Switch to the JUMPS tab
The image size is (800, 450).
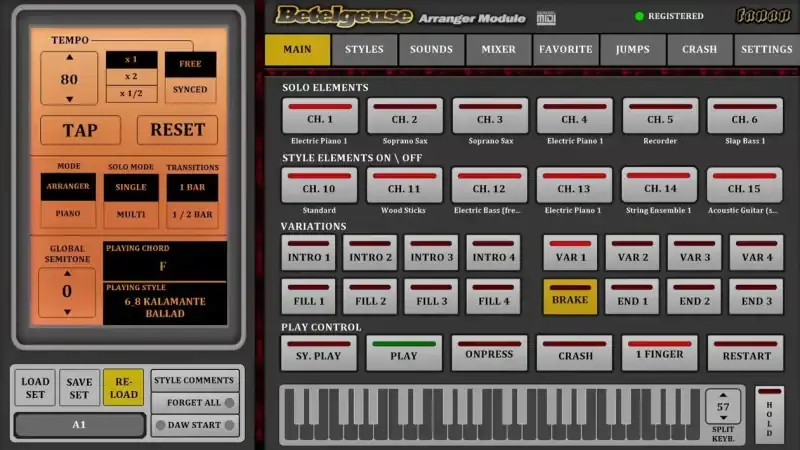tap(633, 49)
